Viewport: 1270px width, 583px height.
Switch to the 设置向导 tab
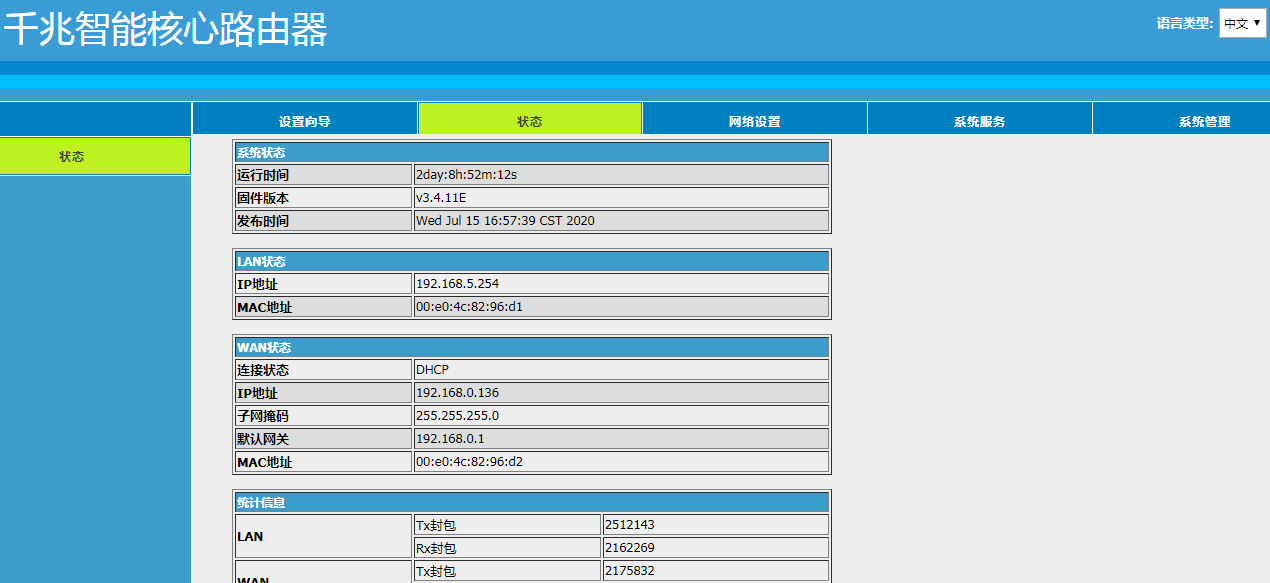(x=304, y=121)
